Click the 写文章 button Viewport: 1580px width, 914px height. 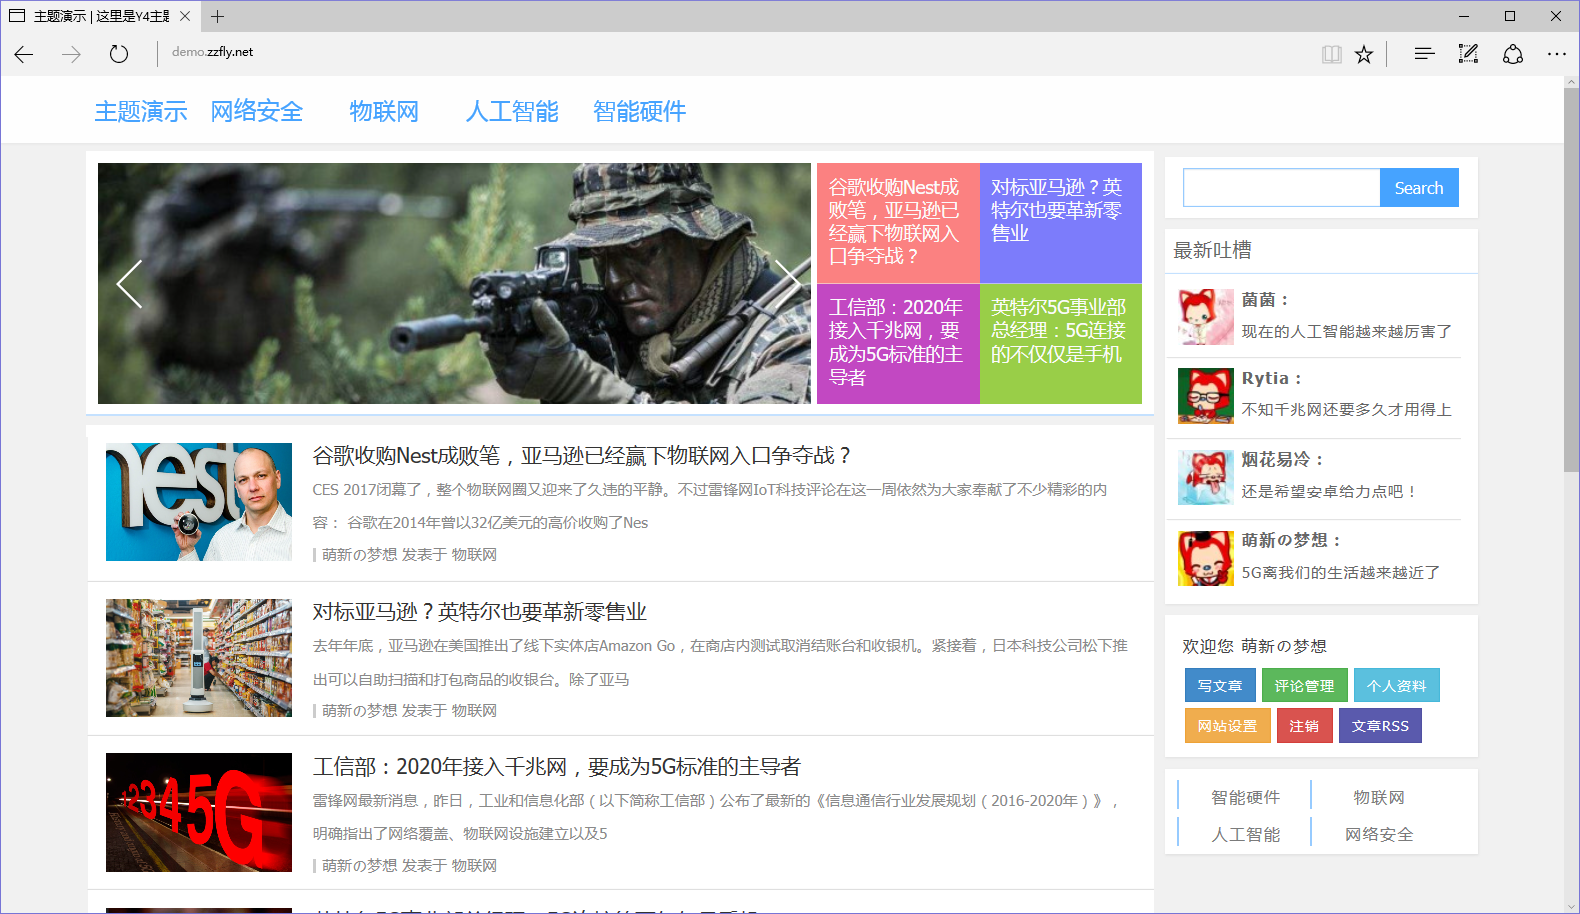[1220, 685]
